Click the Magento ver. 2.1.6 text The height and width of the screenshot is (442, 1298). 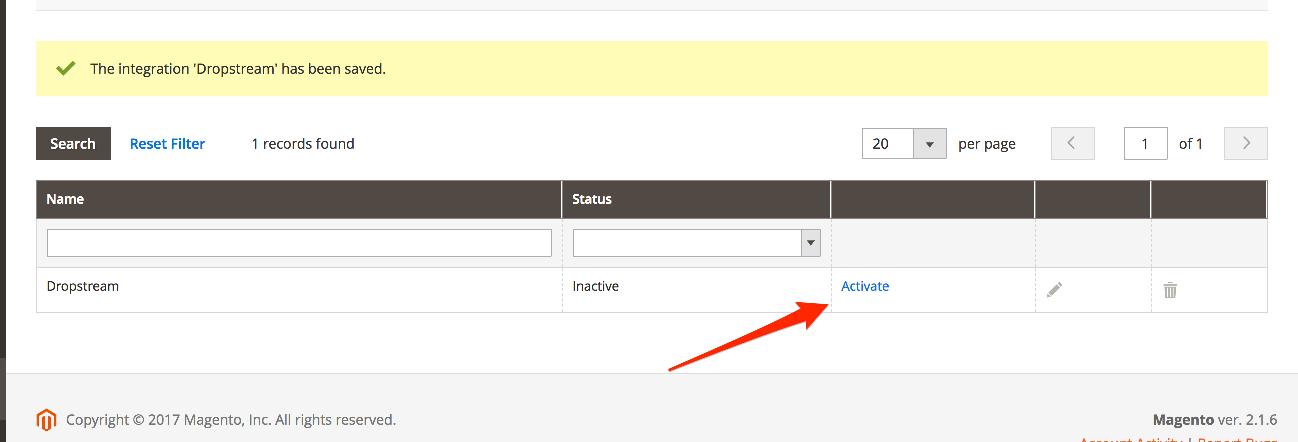[1215, 420]
